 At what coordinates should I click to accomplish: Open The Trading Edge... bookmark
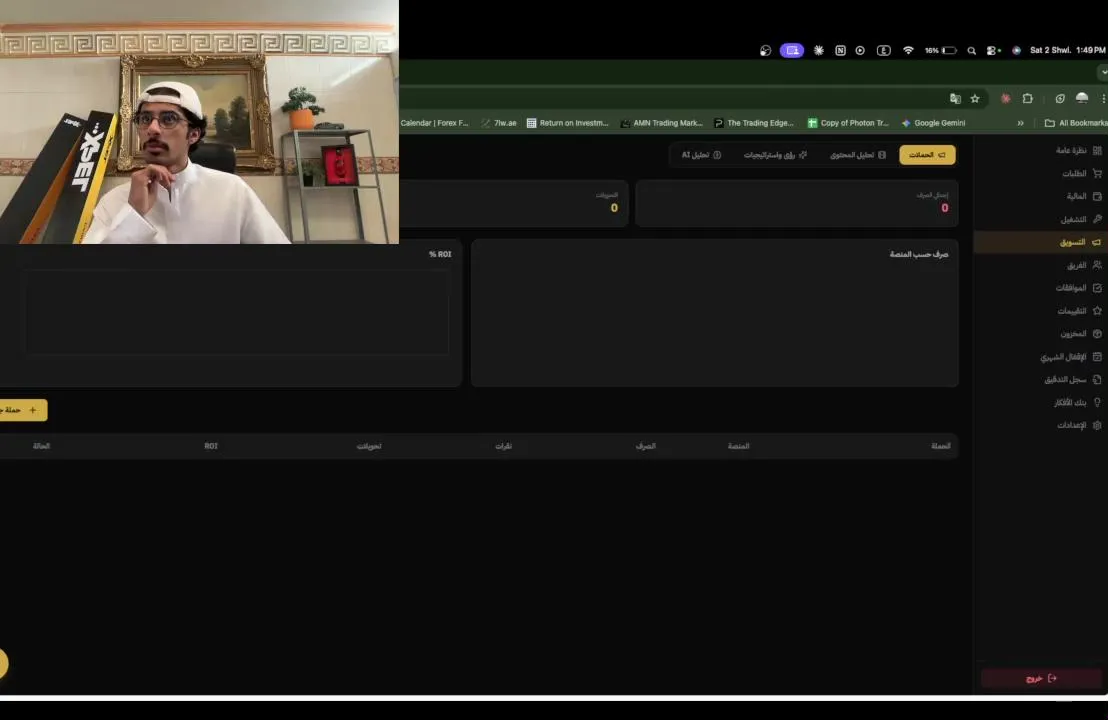point(754,123)
